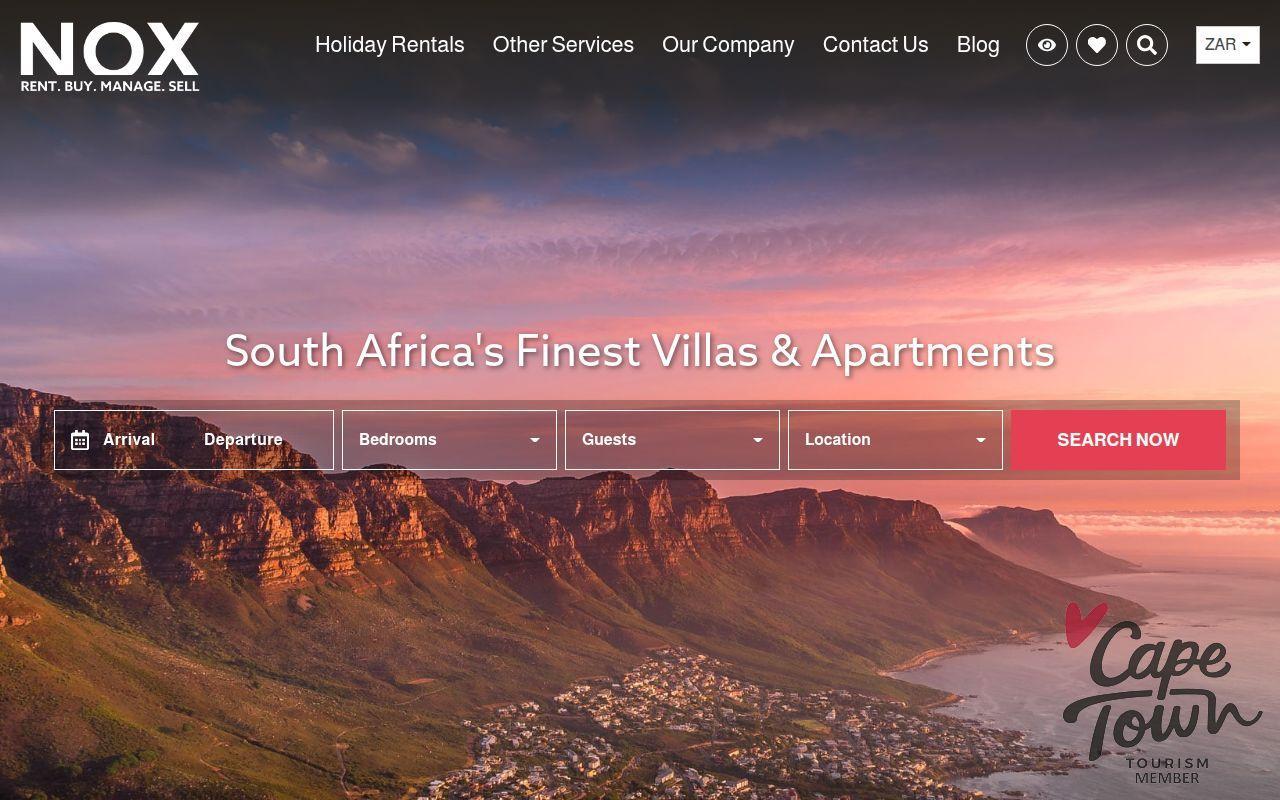Go to the Our Company menu item
Image resolution: width=1280 pixels, height=800 pixels.
pos(728,45)
